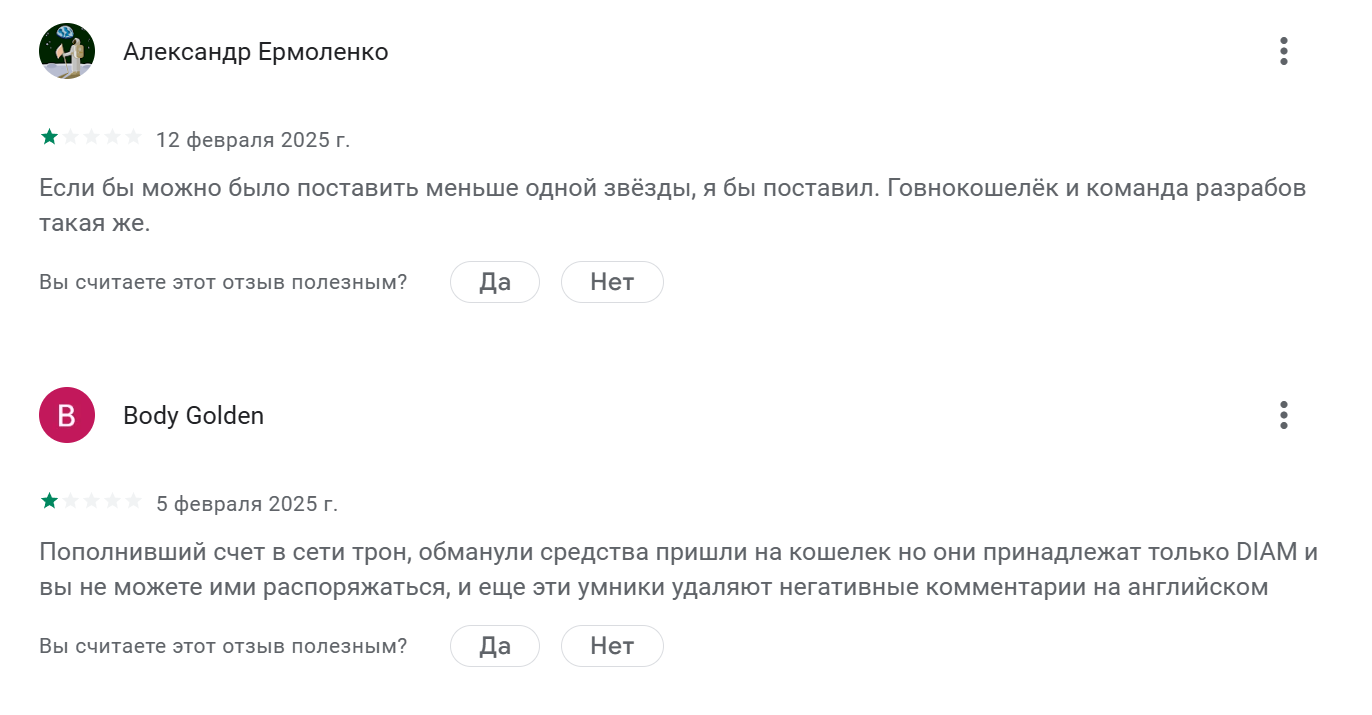
Task: Mark Александр Ермоленко's review helpful with Да
Action: click(495, 282)
